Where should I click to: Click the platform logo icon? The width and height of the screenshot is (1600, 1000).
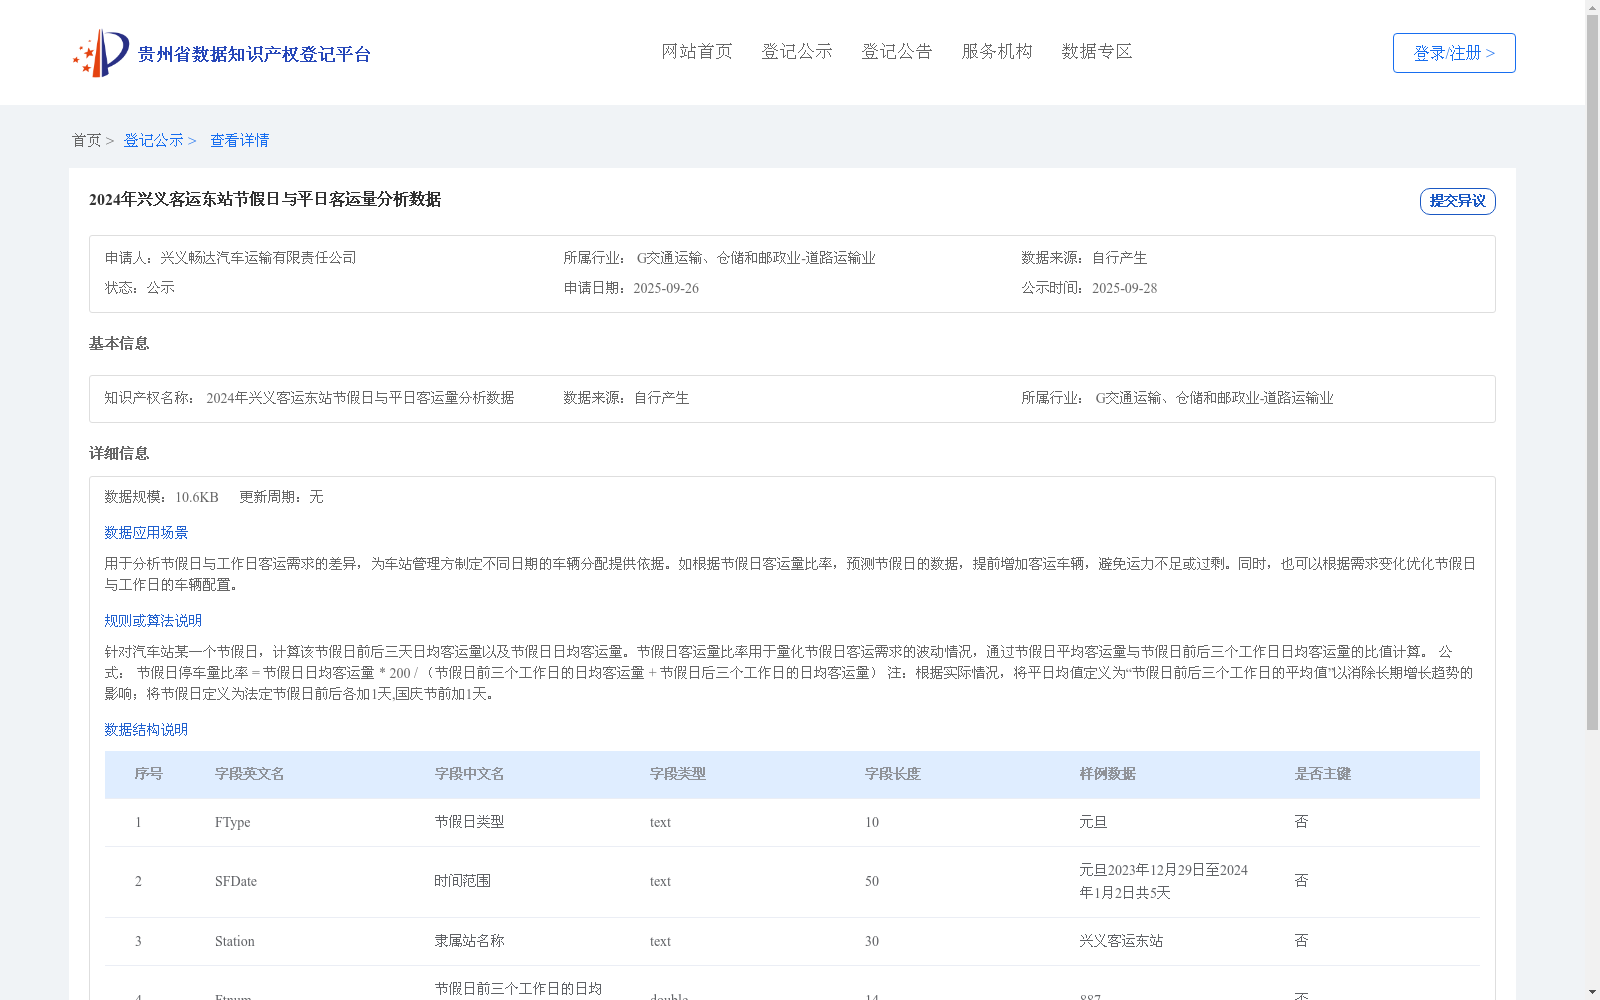pyautogui.click(x=100, y=53)
